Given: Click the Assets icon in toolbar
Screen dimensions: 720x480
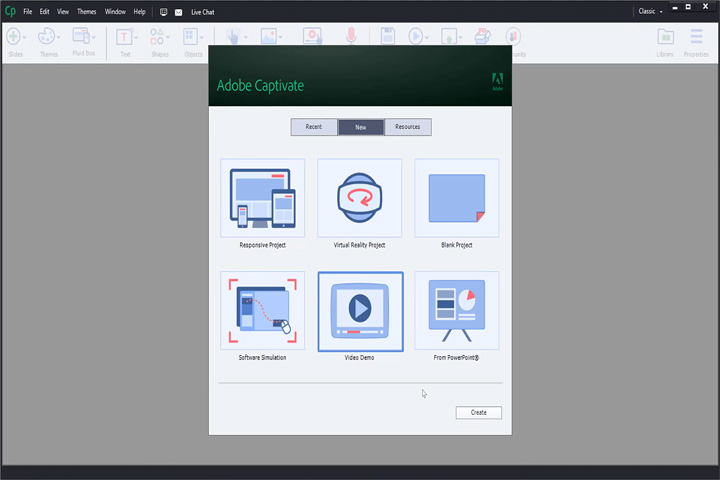Looking at the screenshot, I should (x=483, y=36).
